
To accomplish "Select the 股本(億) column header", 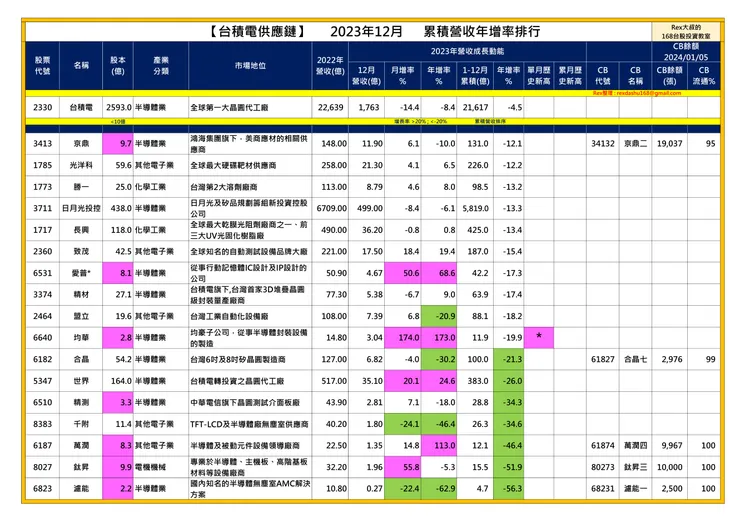I will 118,66.
